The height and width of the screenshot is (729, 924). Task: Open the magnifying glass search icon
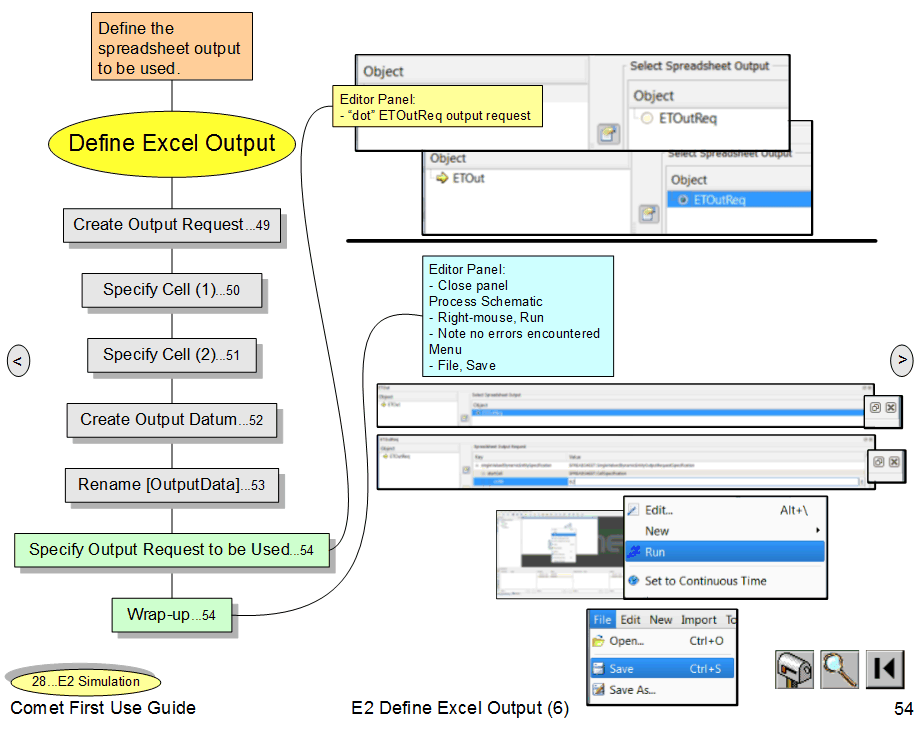point(839,669)
